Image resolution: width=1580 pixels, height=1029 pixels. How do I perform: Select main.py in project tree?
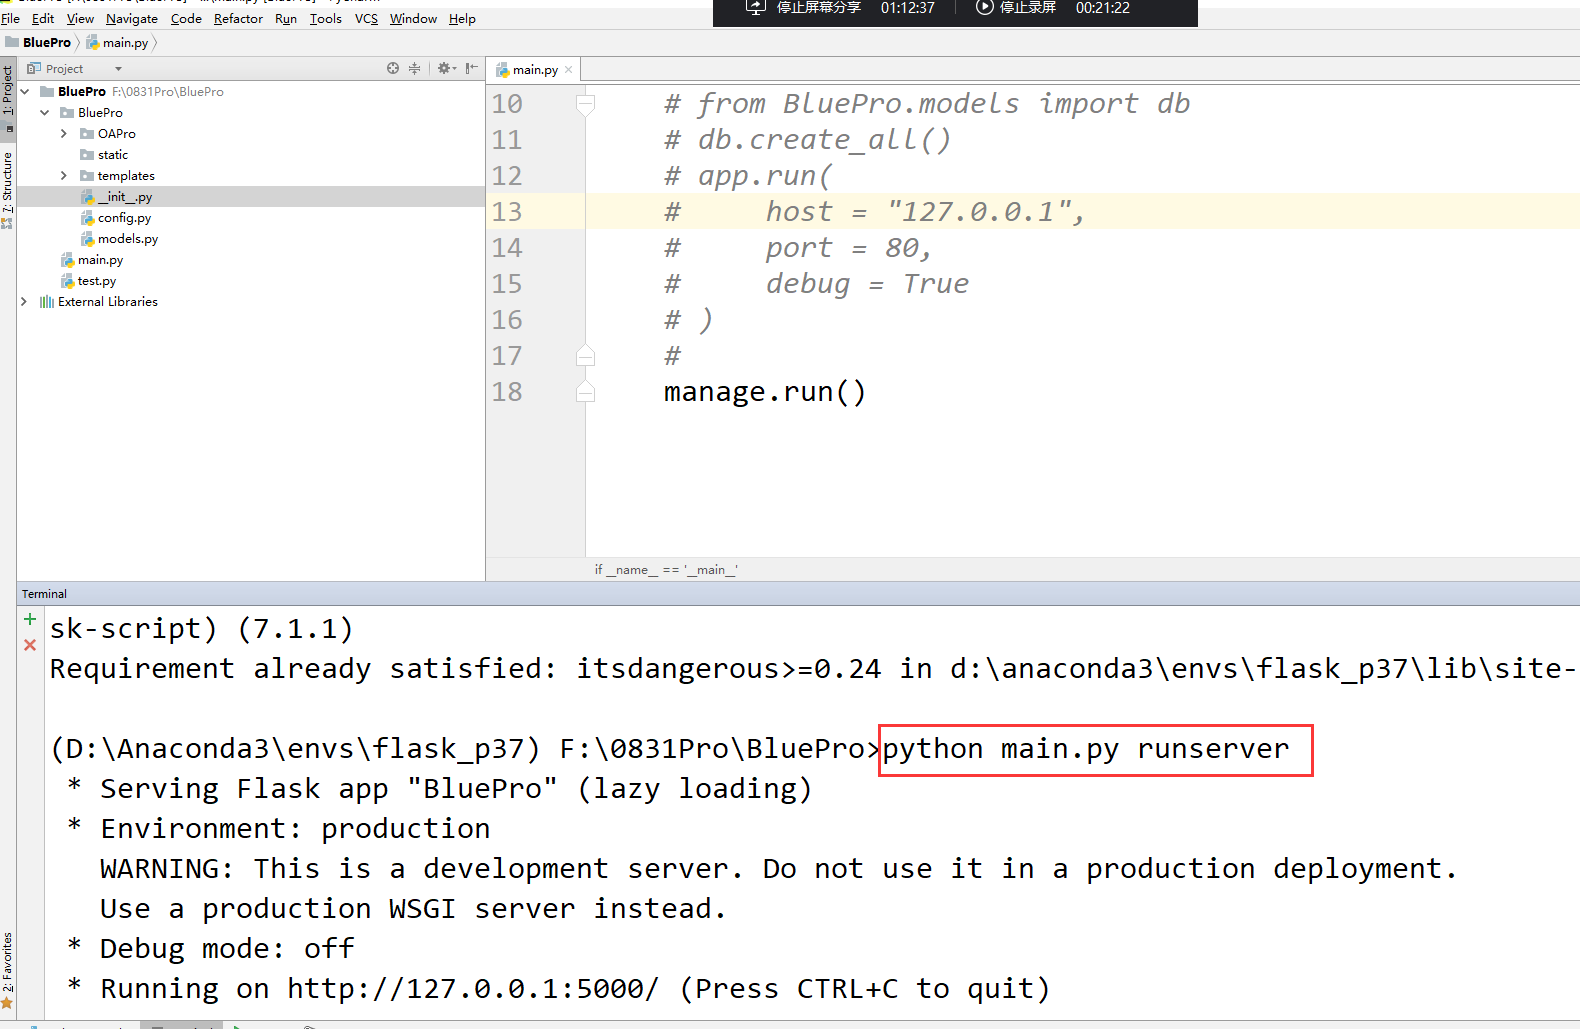(92, 260)
